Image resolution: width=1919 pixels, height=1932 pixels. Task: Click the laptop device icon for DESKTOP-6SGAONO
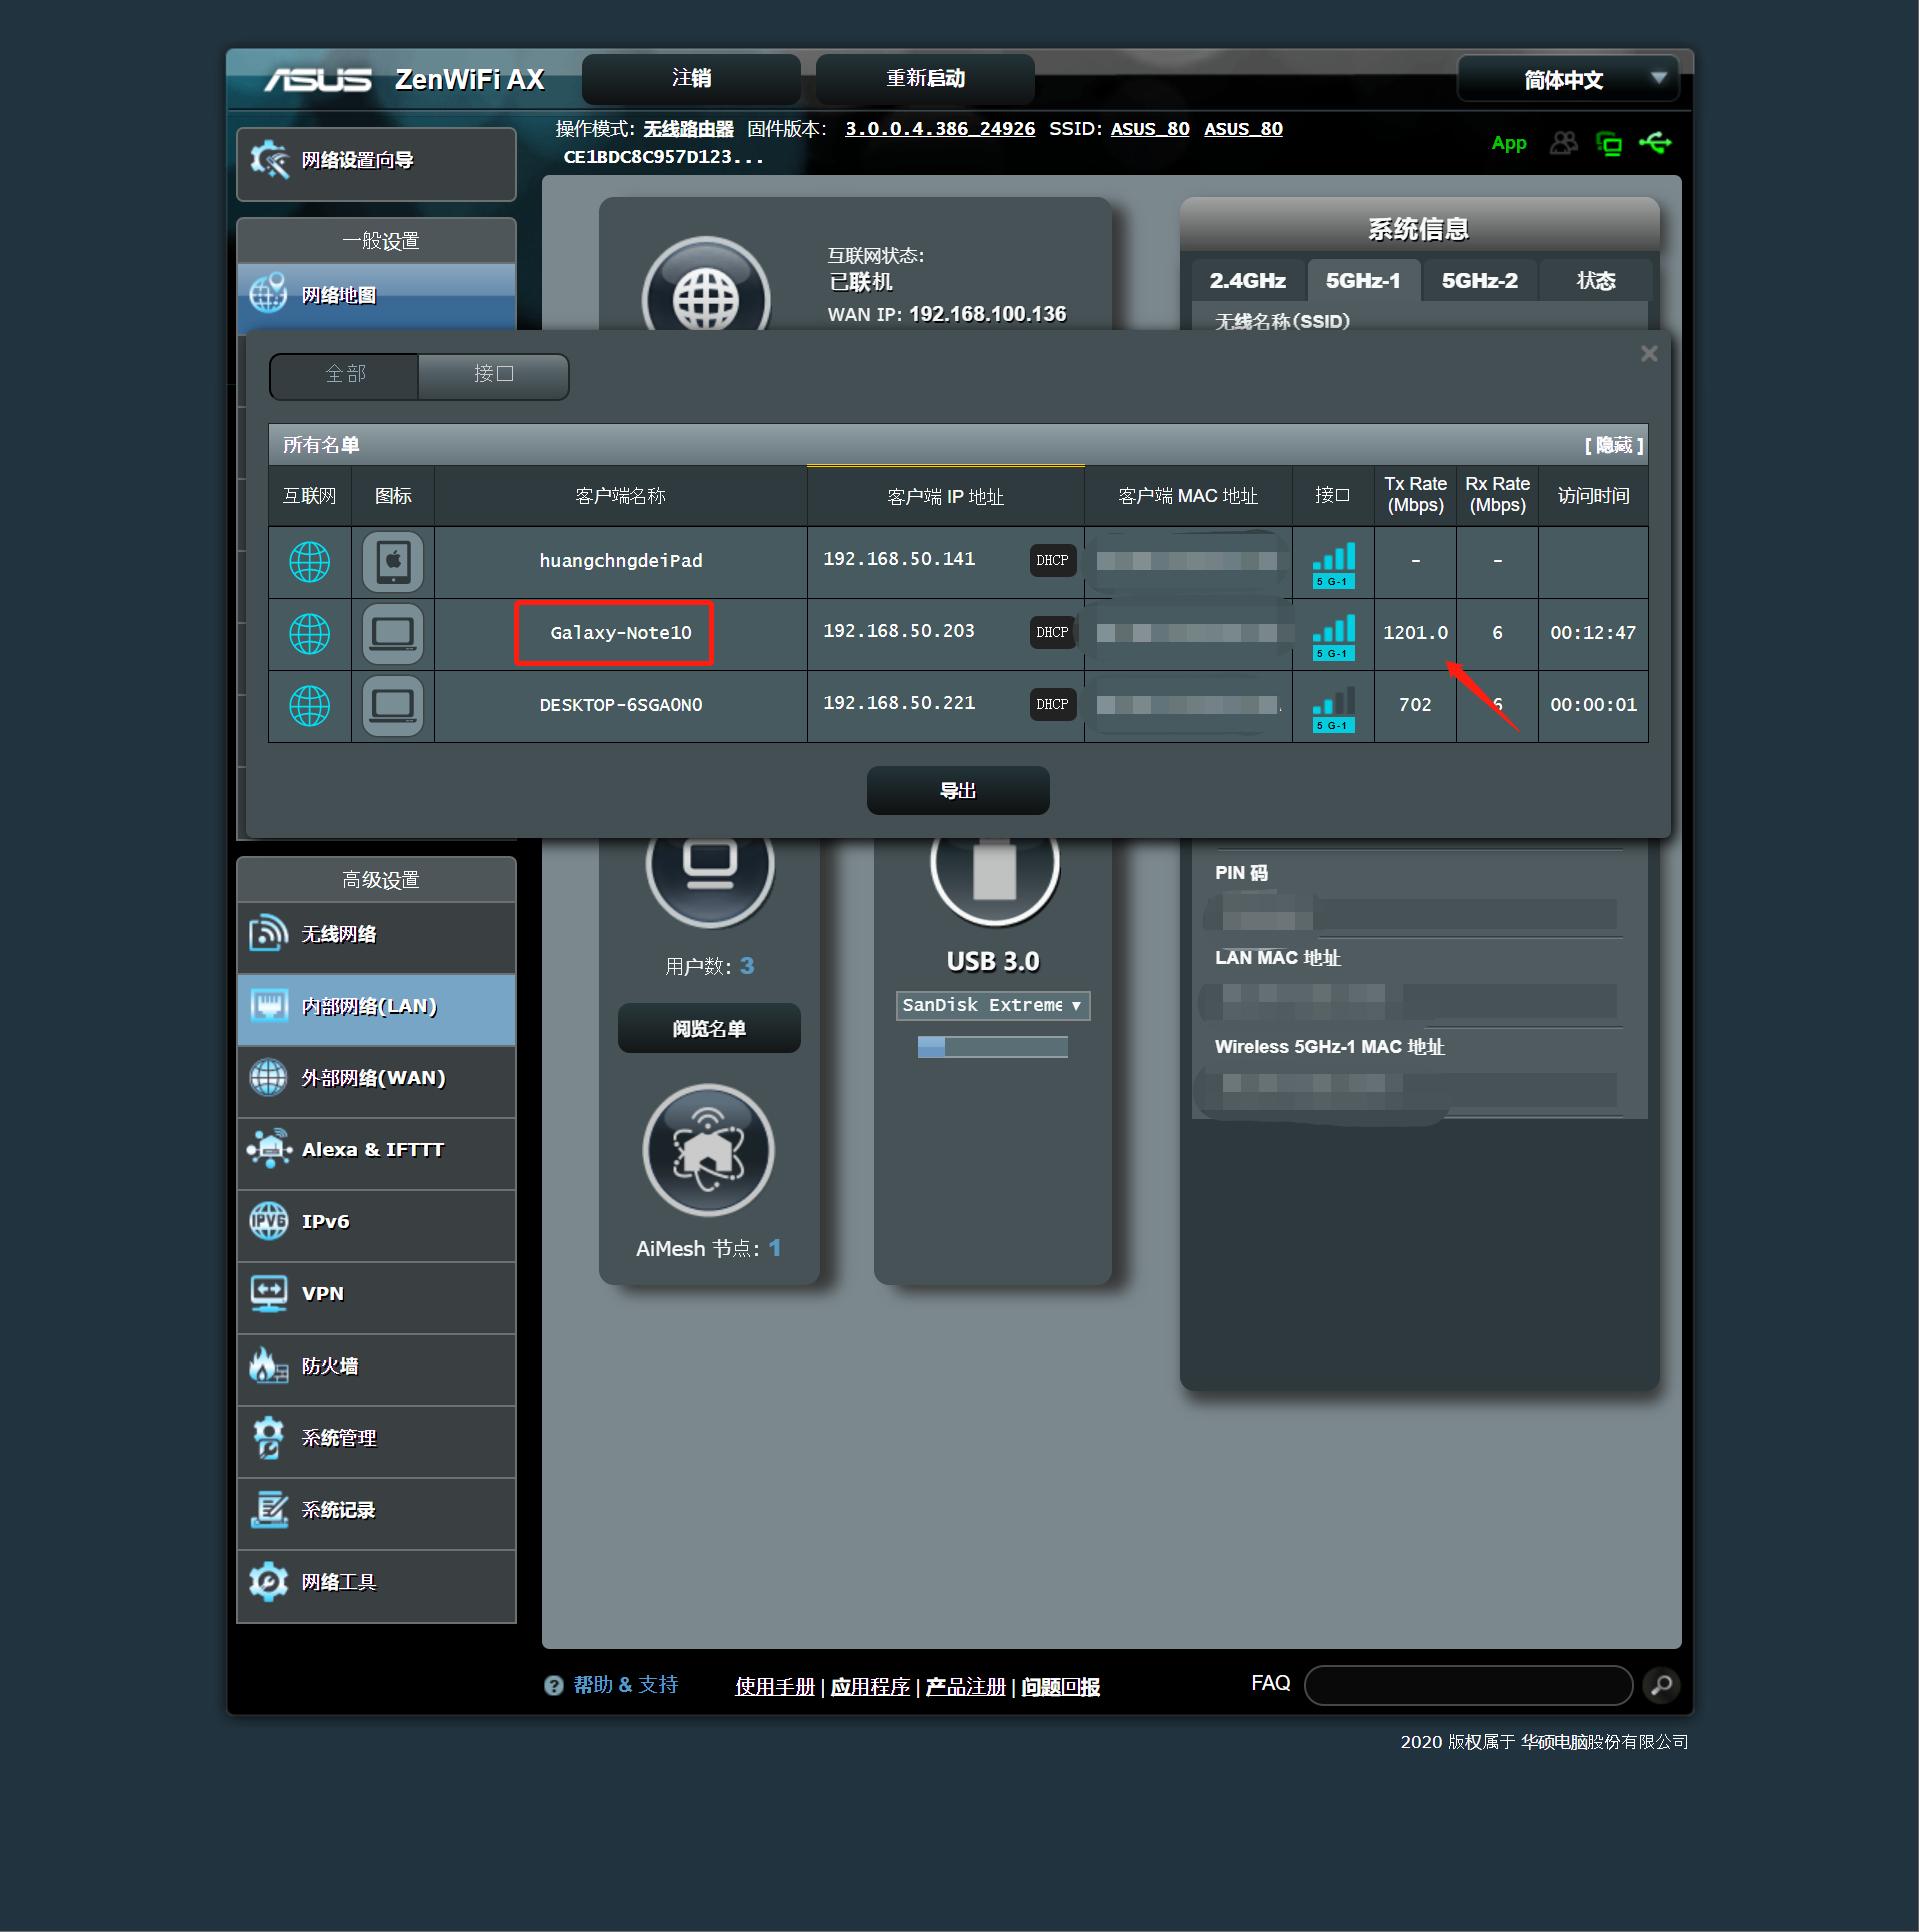393,705
